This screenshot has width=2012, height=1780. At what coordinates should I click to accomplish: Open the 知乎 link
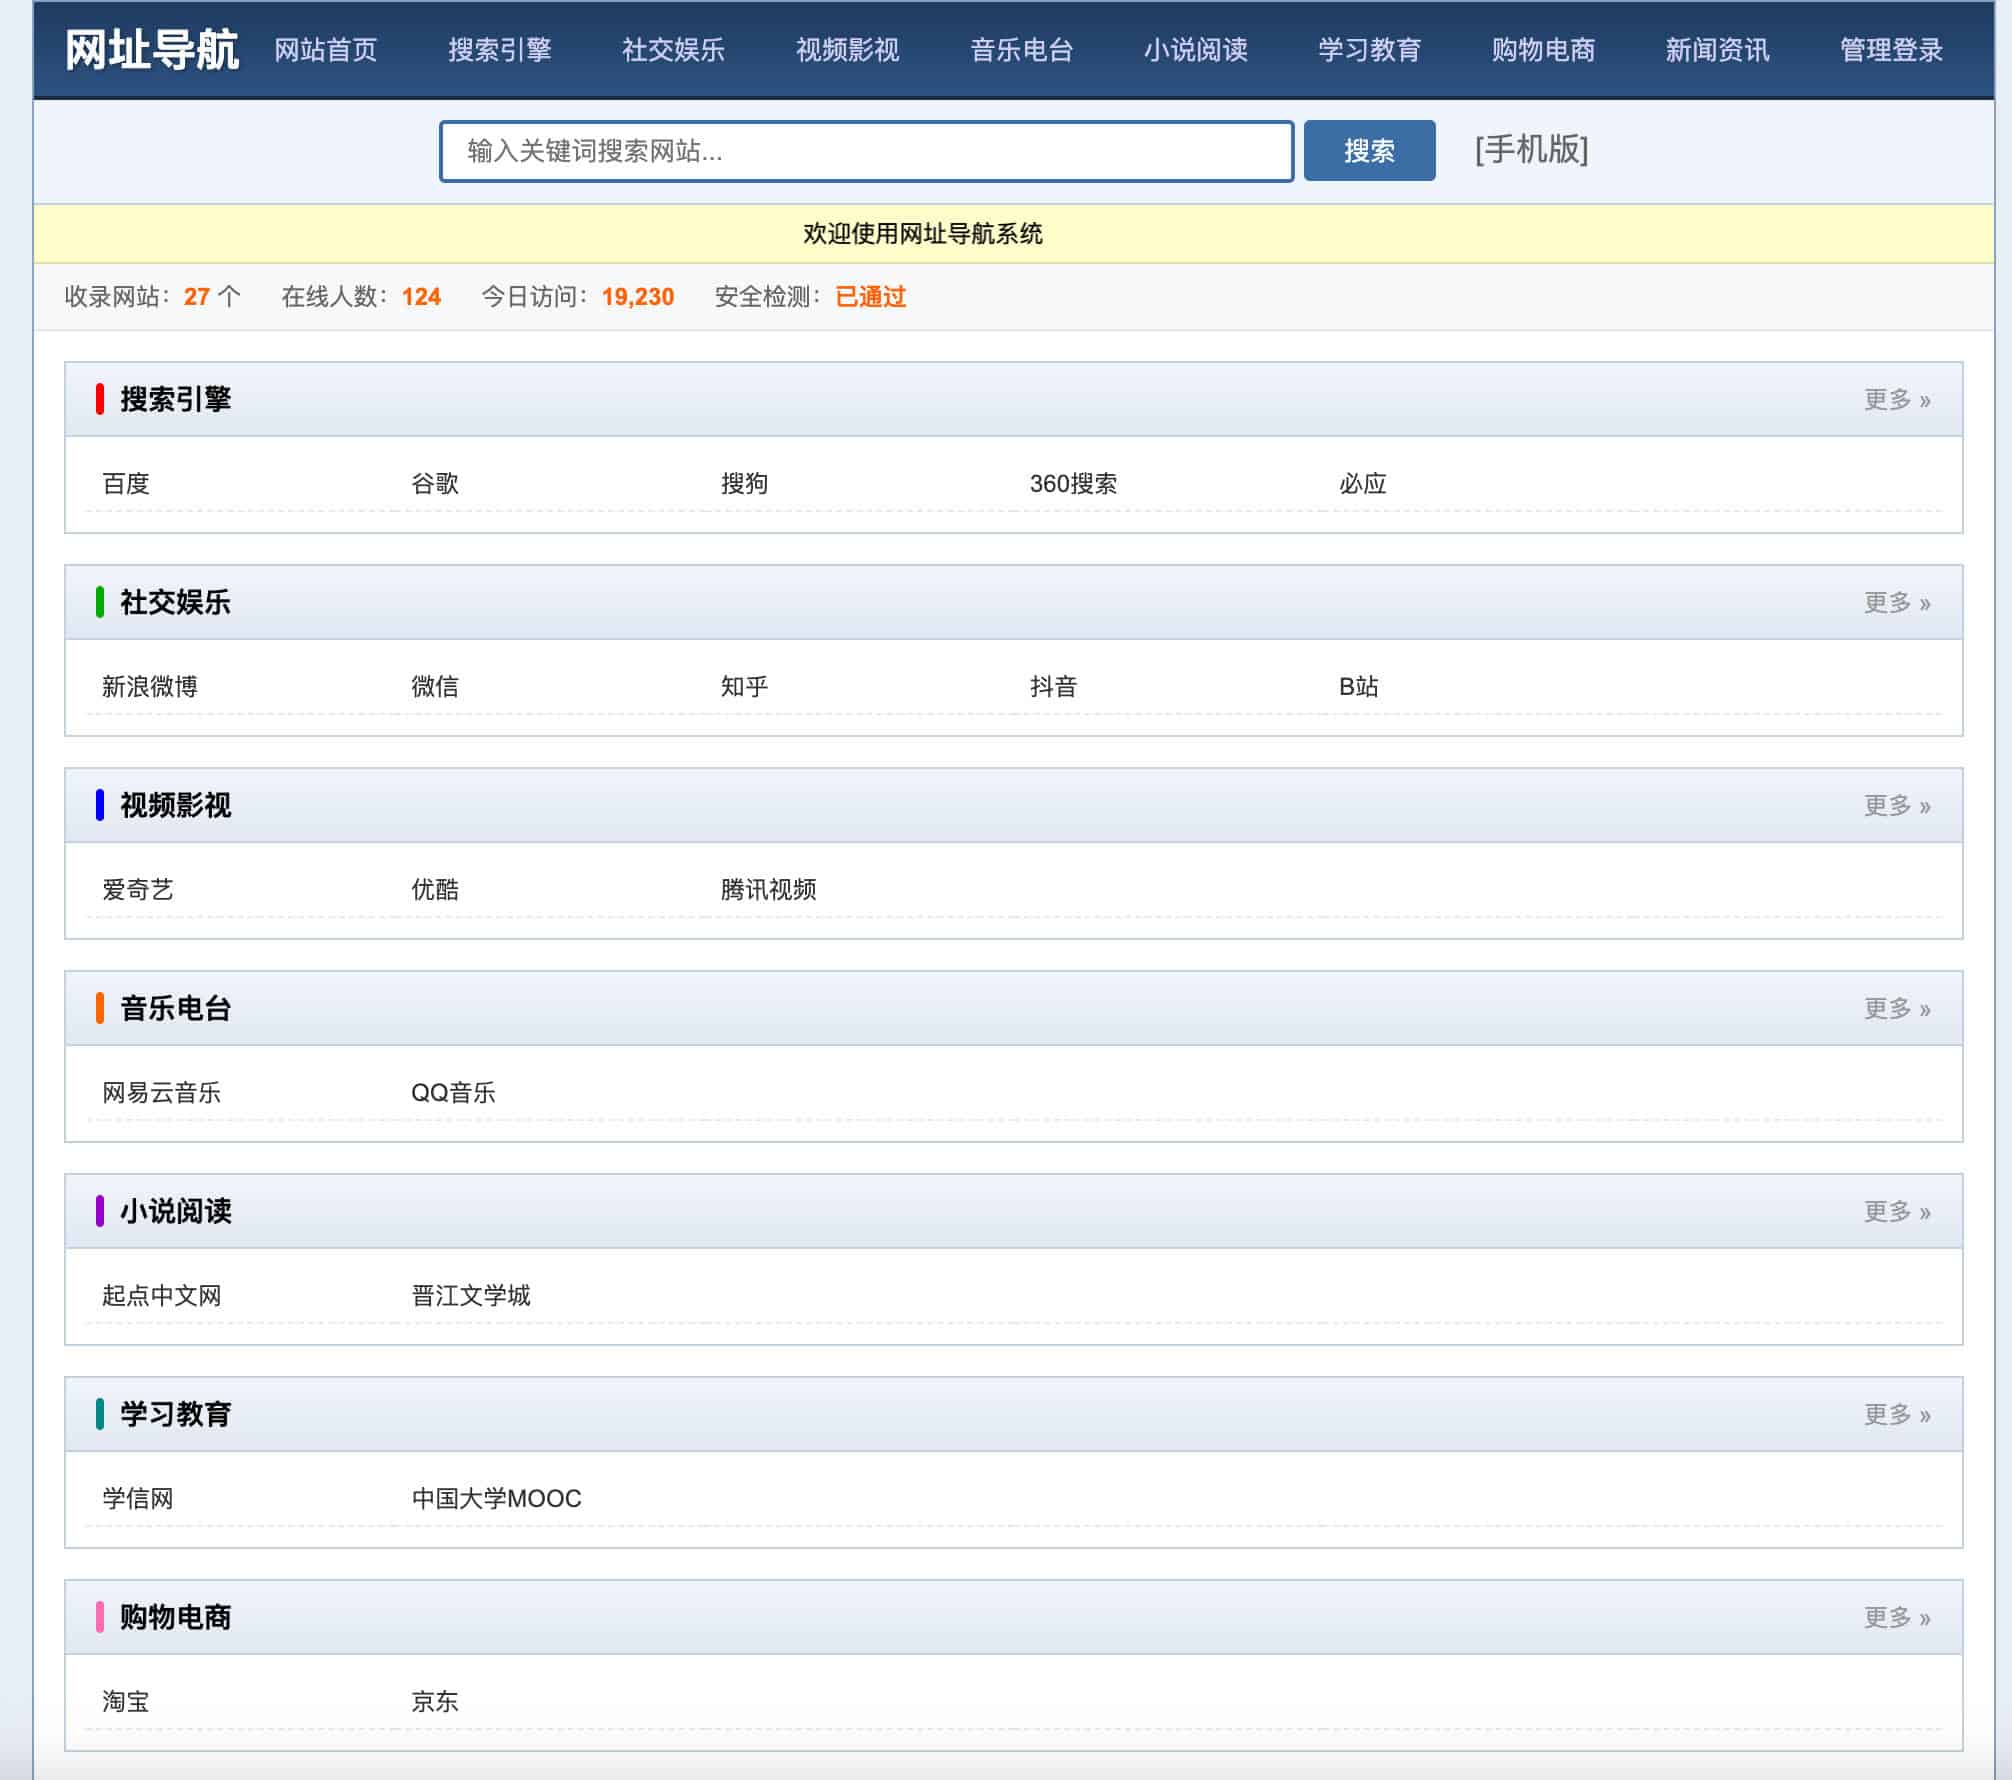coord(745,687)
